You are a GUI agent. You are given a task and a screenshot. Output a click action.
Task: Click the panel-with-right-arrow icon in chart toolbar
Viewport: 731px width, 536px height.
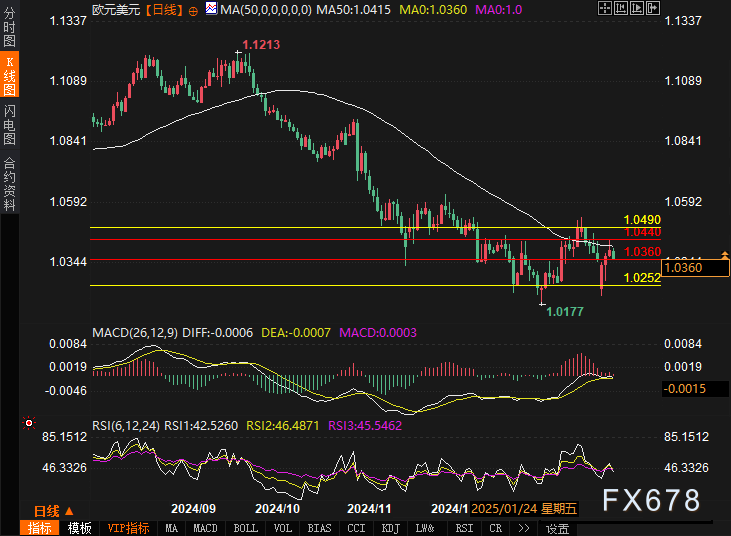(x=653, y=8)
